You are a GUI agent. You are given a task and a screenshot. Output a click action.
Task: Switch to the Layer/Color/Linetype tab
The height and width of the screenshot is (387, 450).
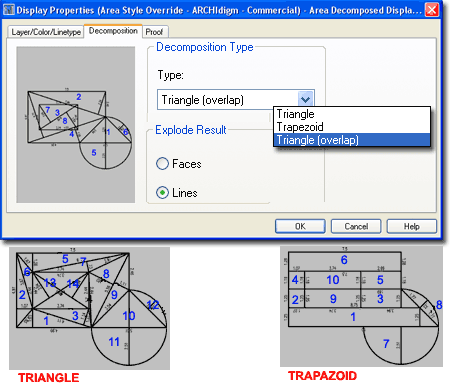point(46,32)
